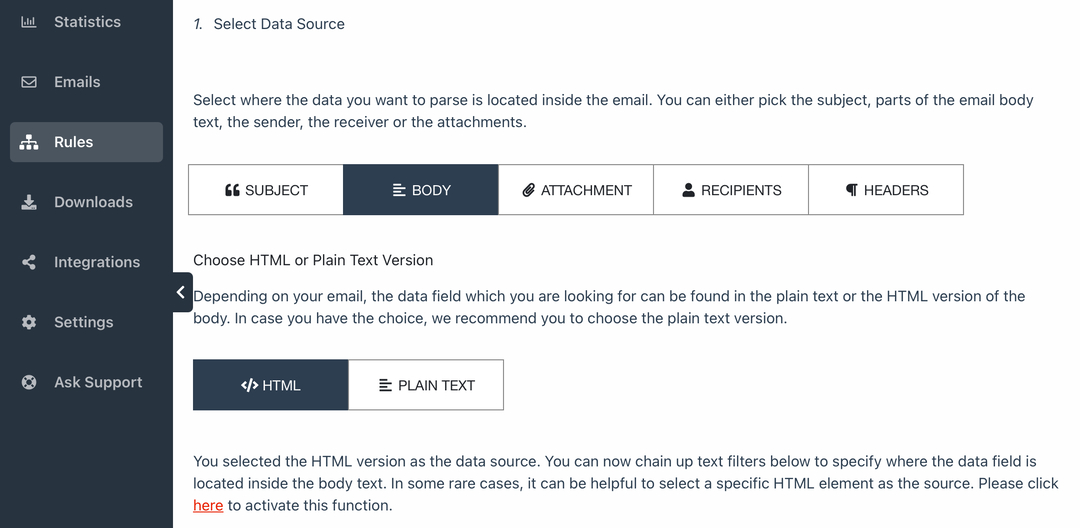The height and width of the screenshot is (528, 1080).
Task: Click the Emails envelope icon
Action: (x=28, y=82)
